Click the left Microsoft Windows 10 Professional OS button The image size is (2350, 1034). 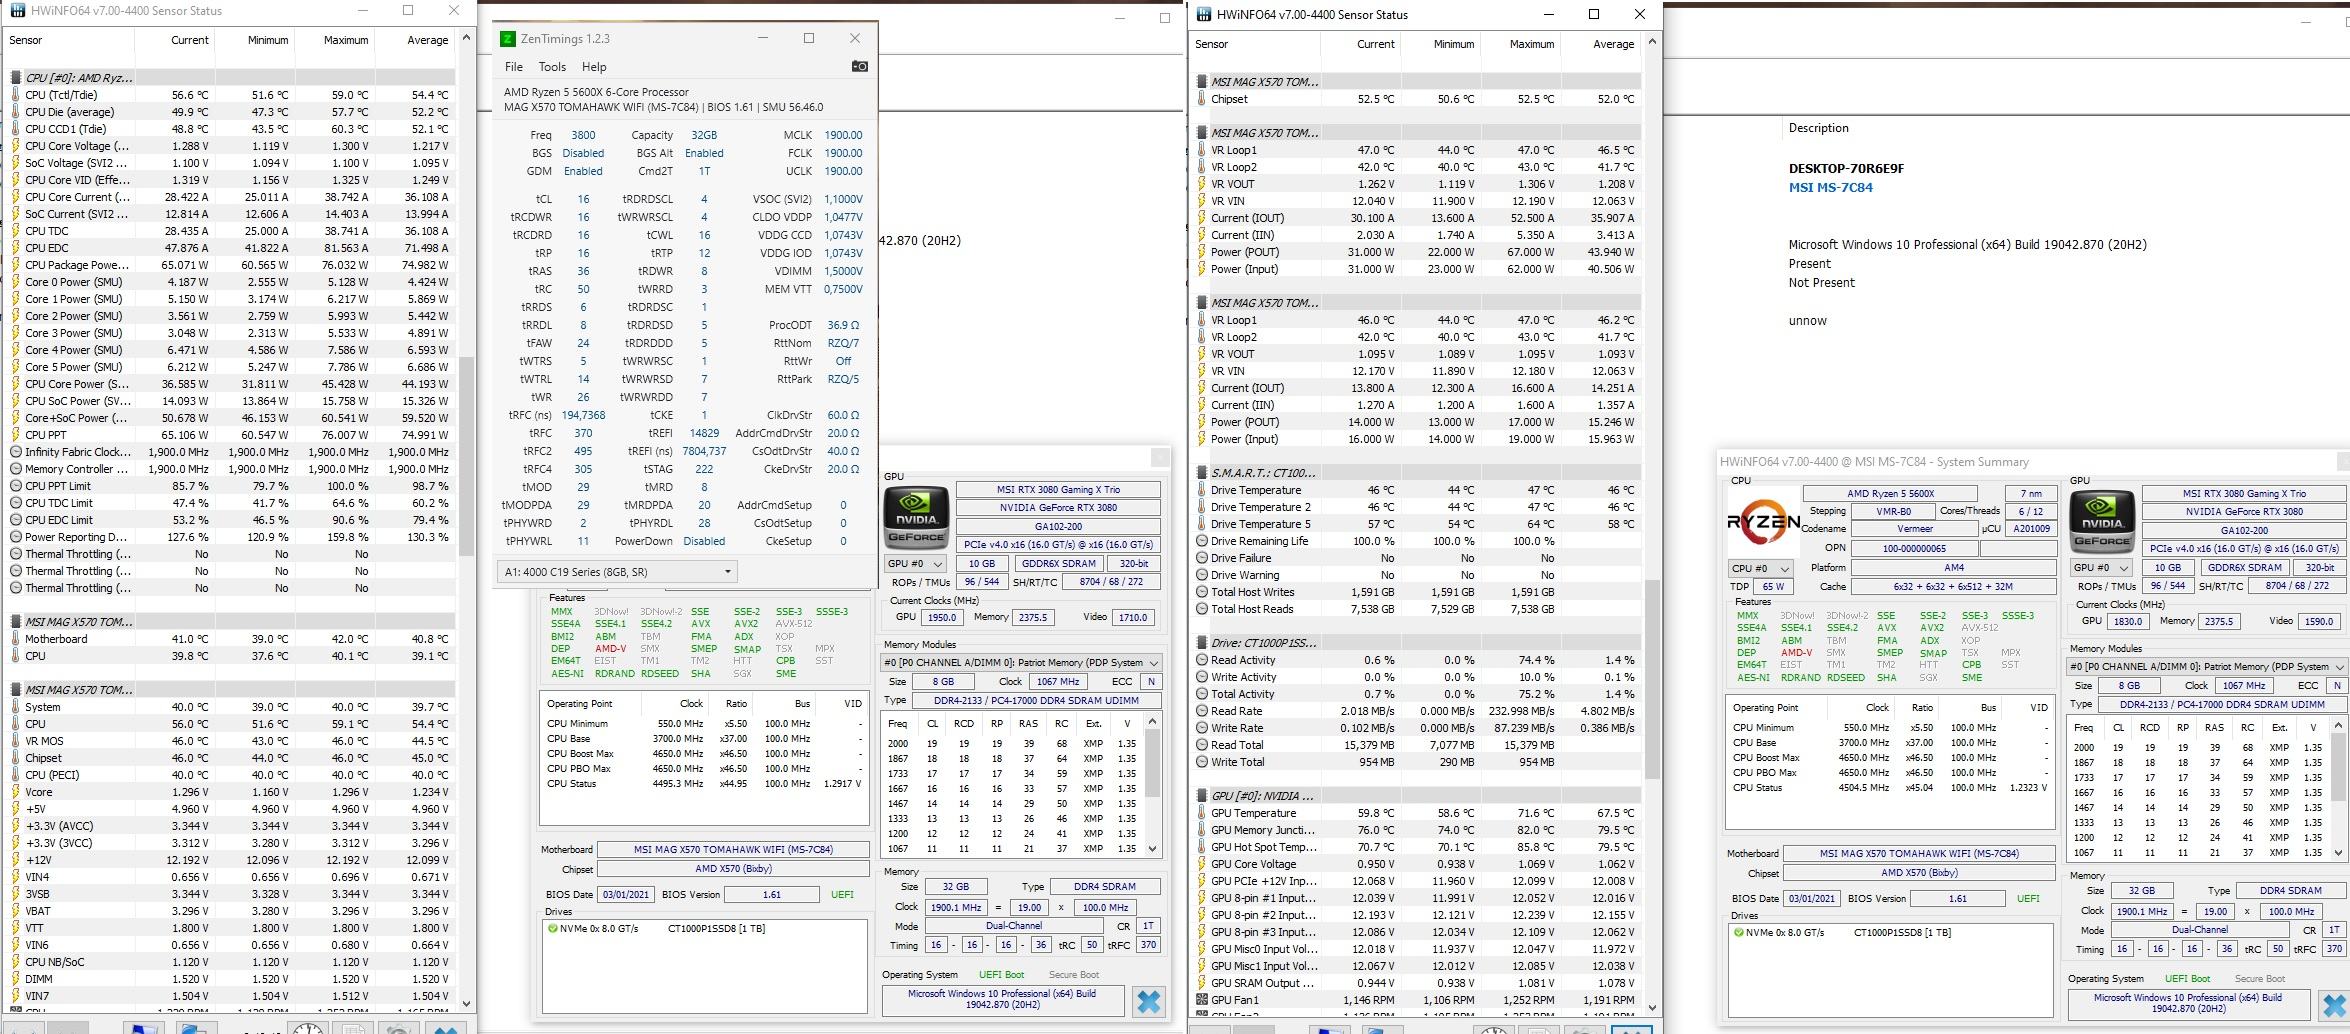click(x=1002, y=1000)
